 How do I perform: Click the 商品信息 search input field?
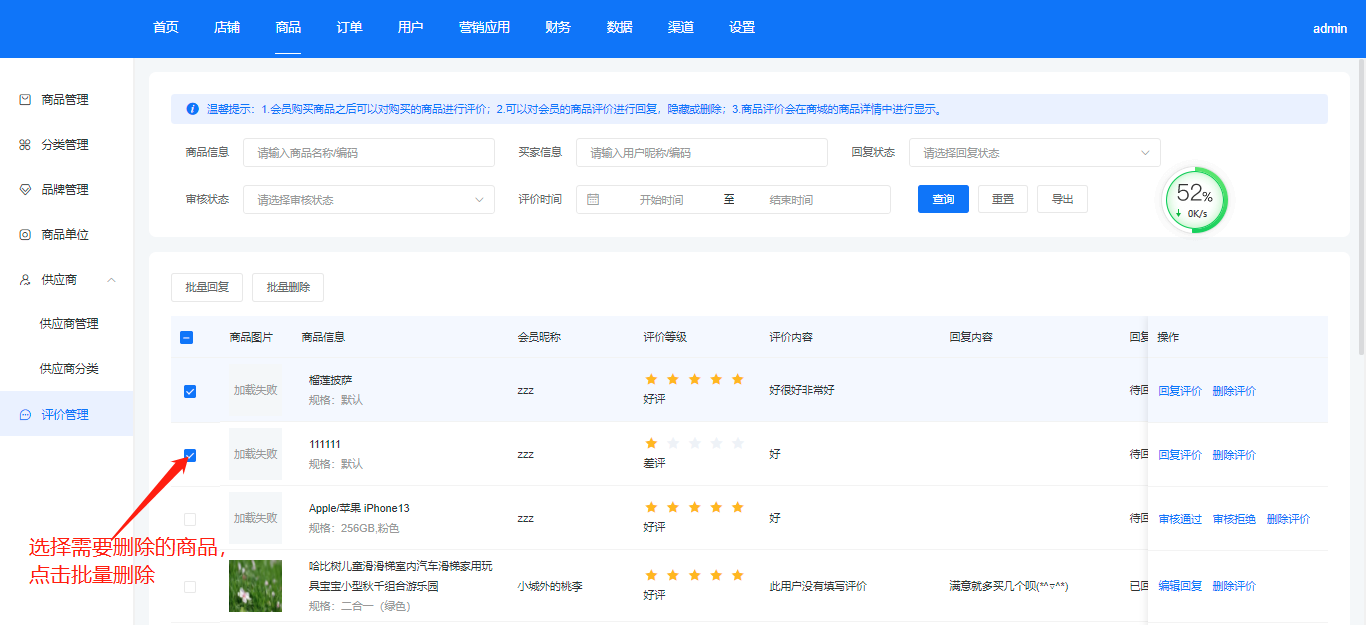click(x=368, y=153)
